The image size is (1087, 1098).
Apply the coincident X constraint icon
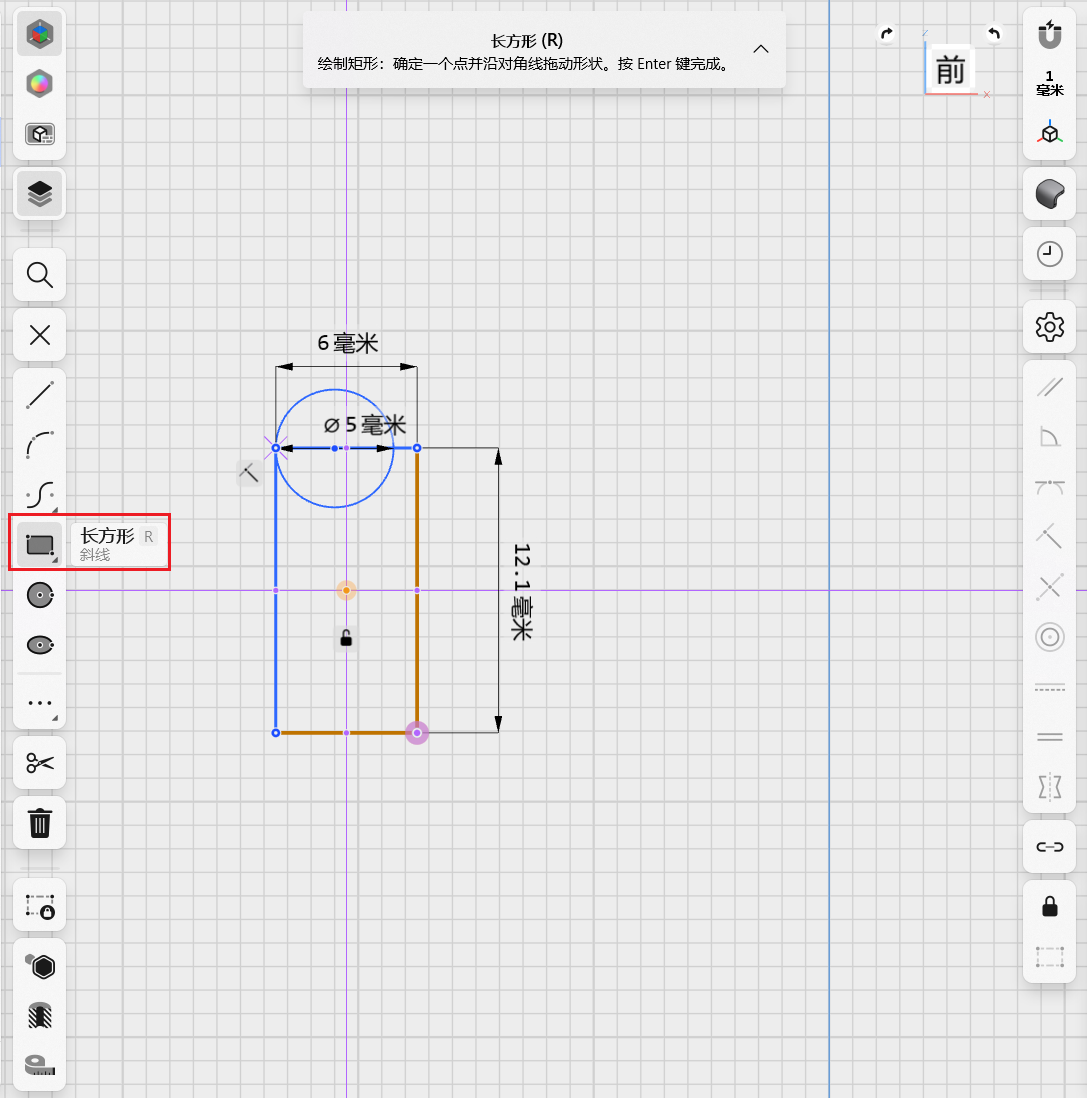1049,587
